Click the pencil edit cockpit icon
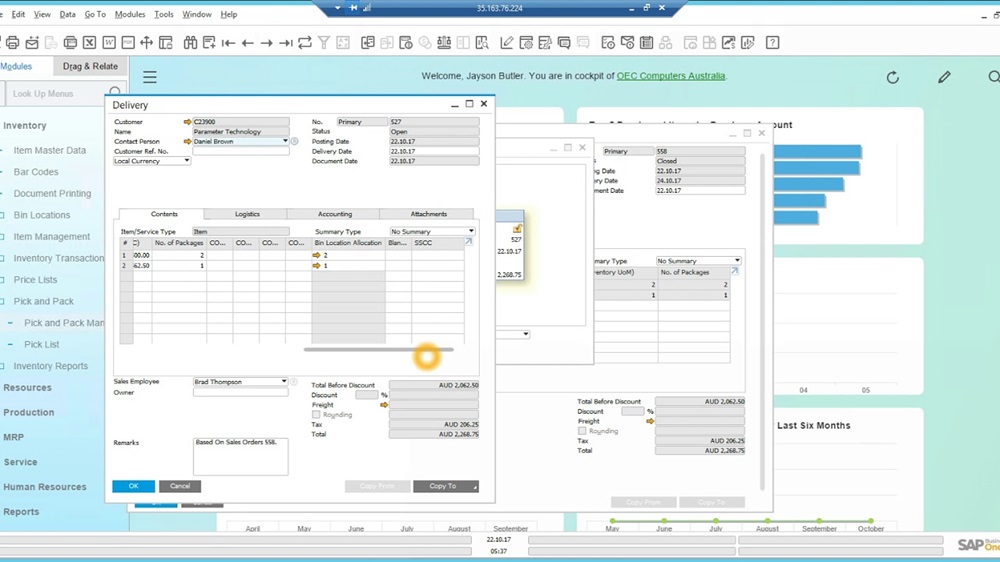Image resolution: width=1000 pixels, height=562 pixels. (x=944, y=77)
